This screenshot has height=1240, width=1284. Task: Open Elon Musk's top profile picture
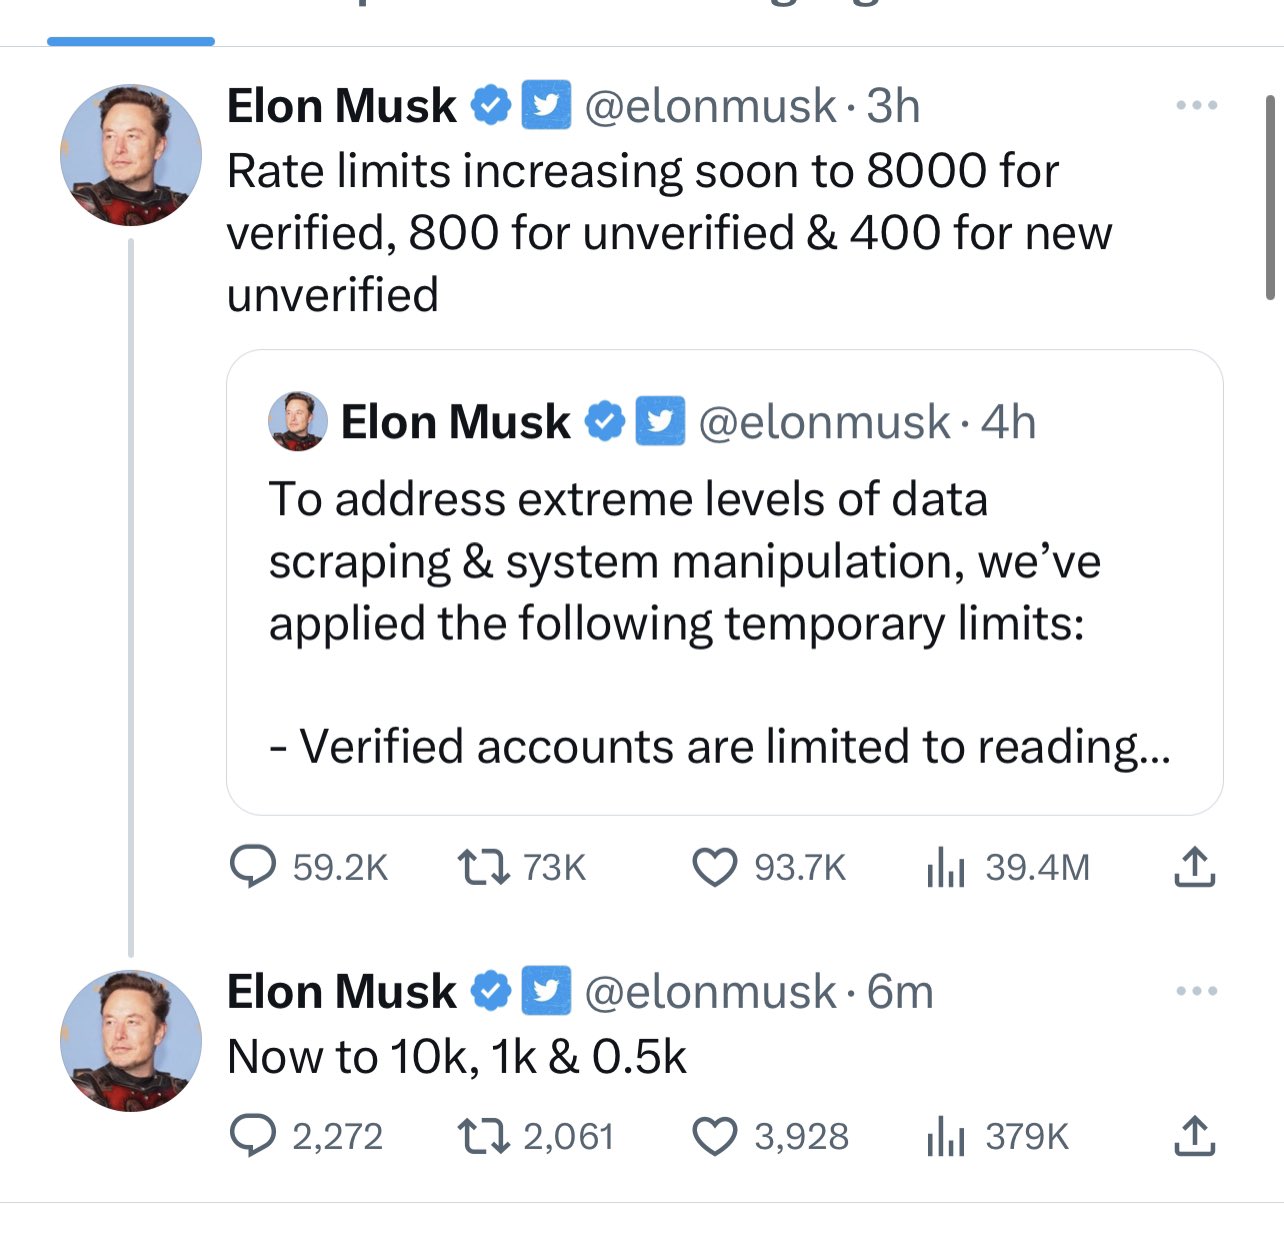(131, 155)
